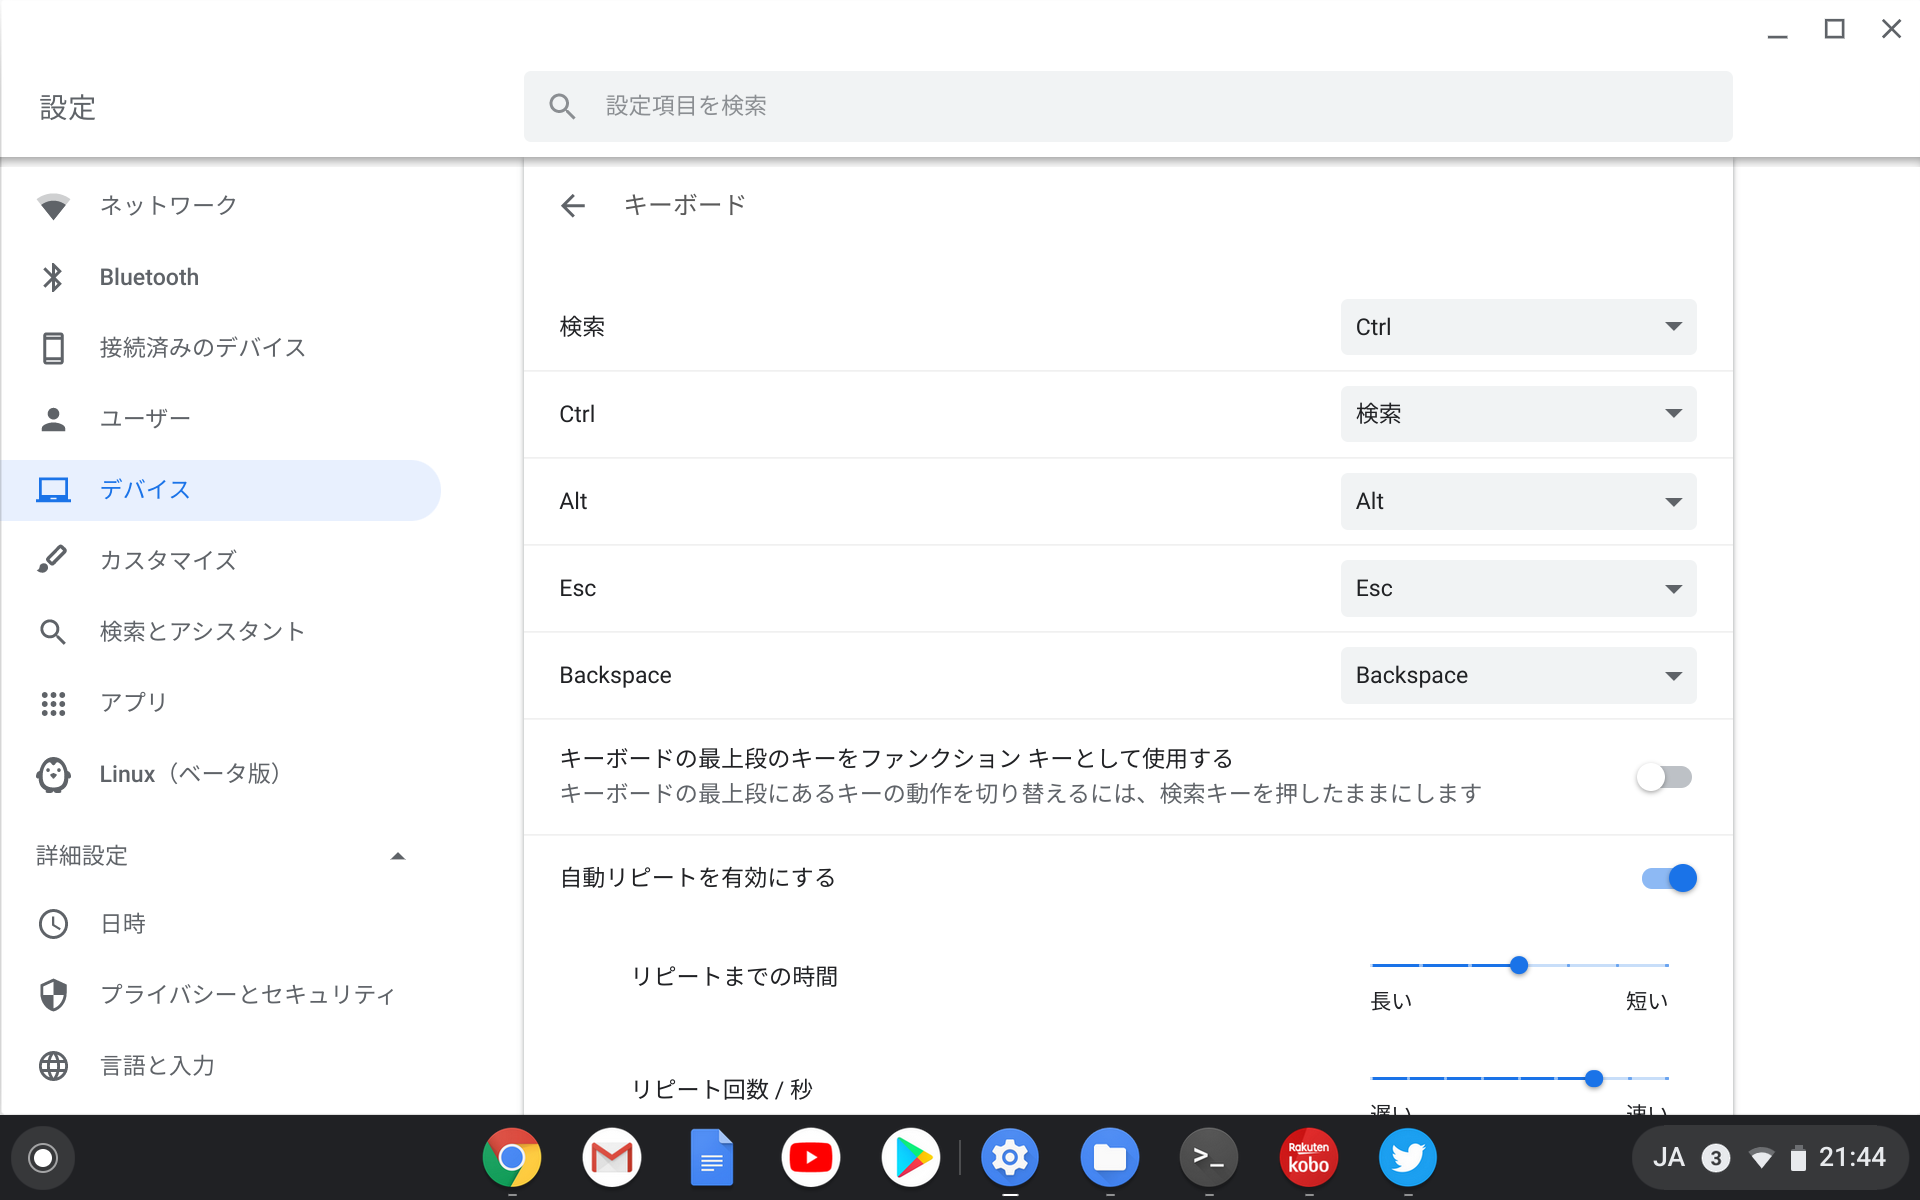Open the Ctrl key mapping dropdown
1920x1200 pixels.
pyautogui.click(x=1518, y=414)
